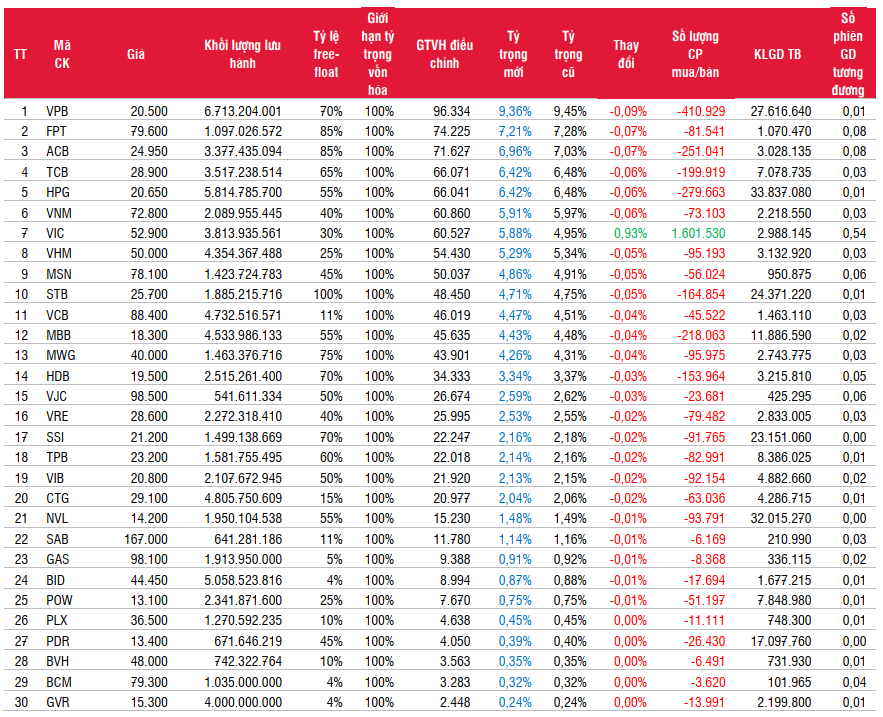
Task: Click the 'Khối lượng lưu hành' header
Action: point(242,54)
